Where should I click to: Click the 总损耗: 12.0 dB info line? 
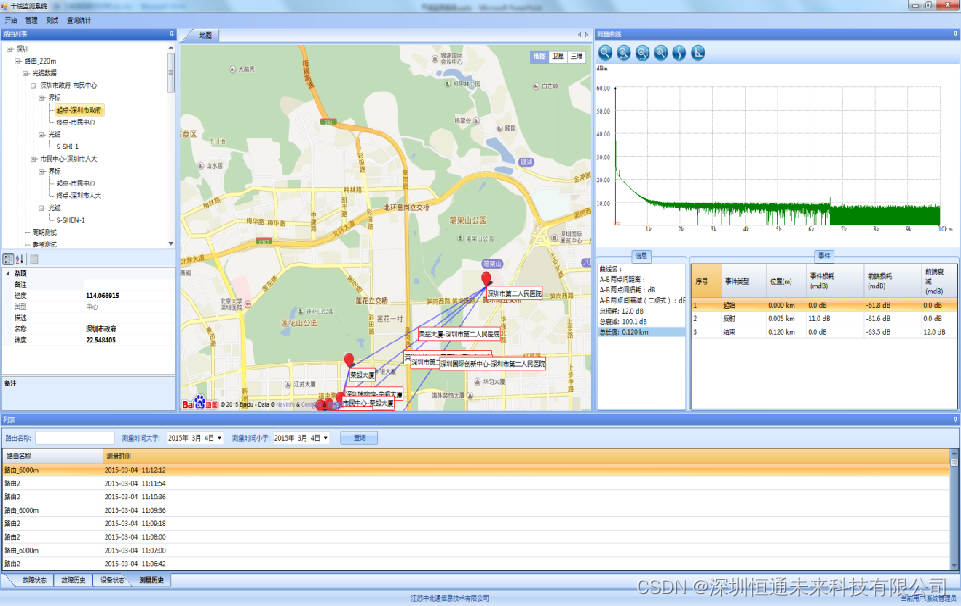point(621,311)
